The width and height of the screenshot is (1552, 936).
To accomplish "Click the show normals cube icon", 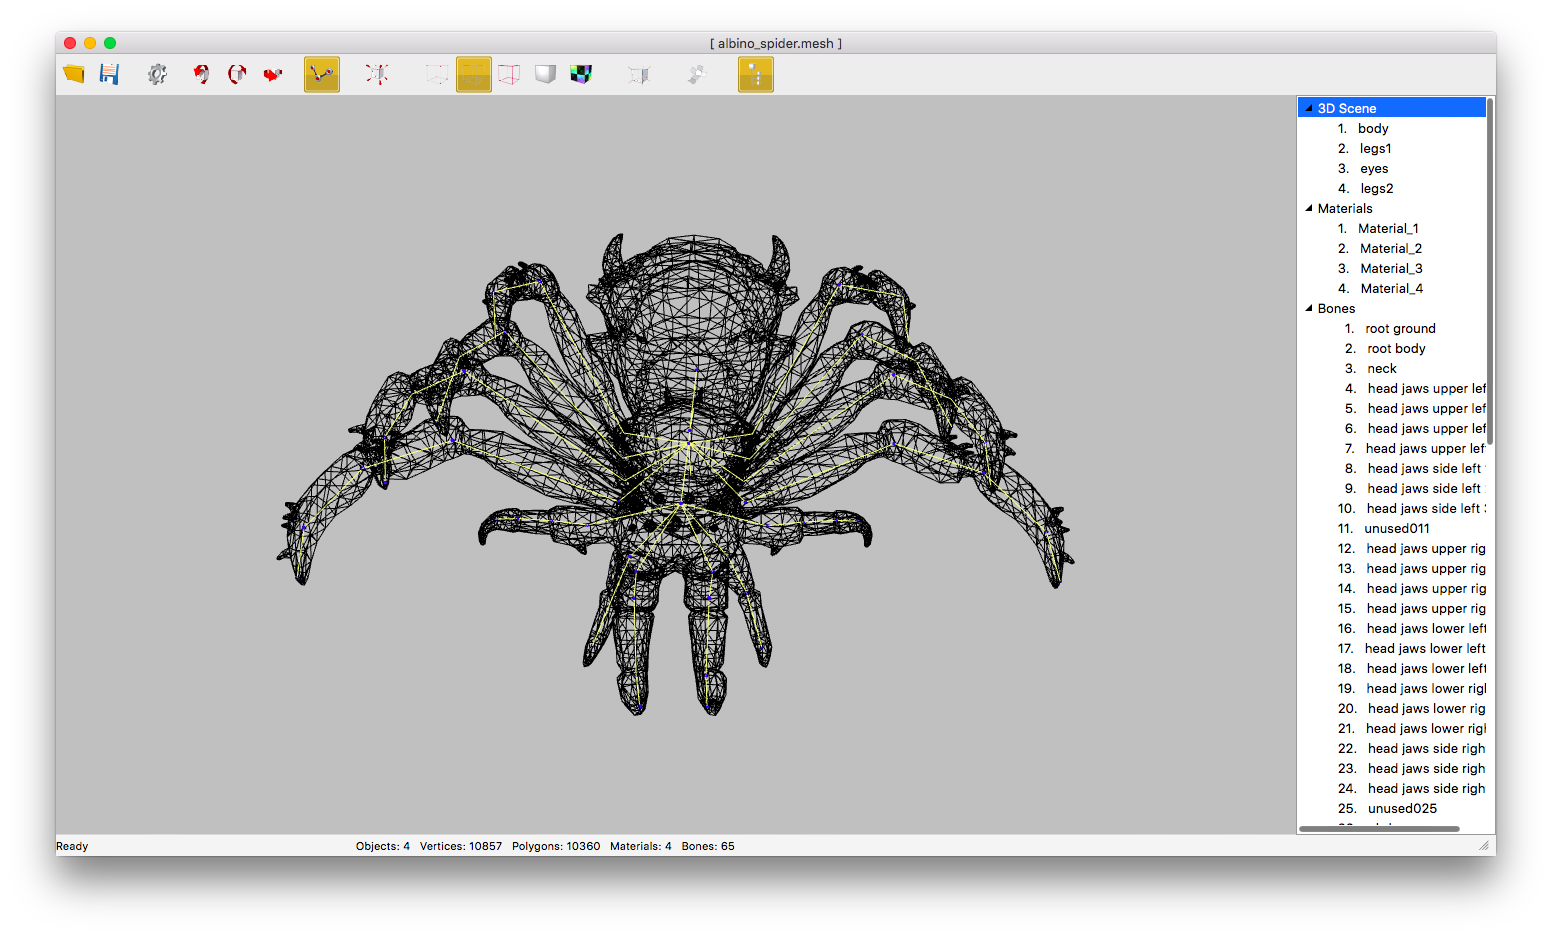I will click(377, 74).
